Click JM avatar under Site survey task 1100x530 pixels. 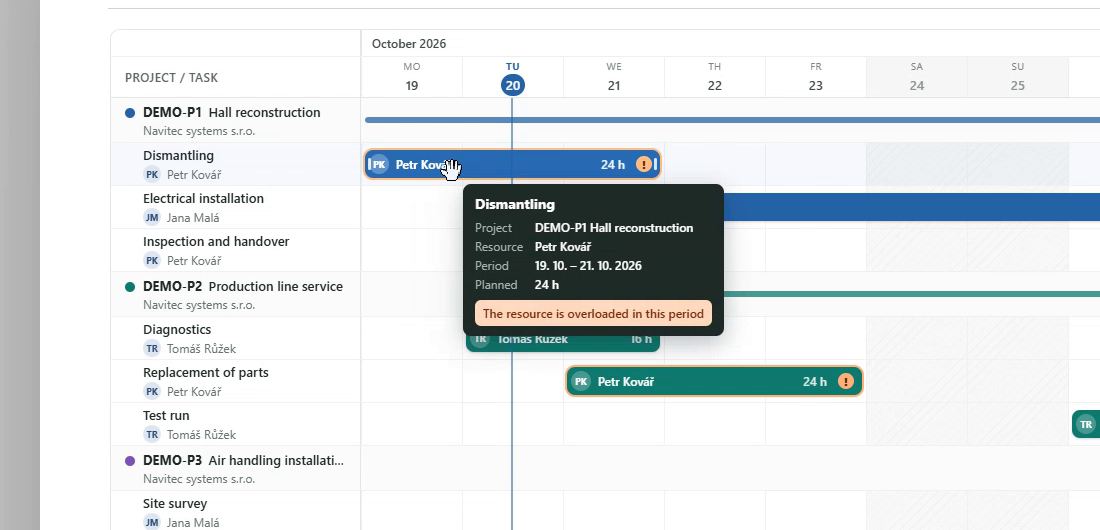tap(152, 522)
